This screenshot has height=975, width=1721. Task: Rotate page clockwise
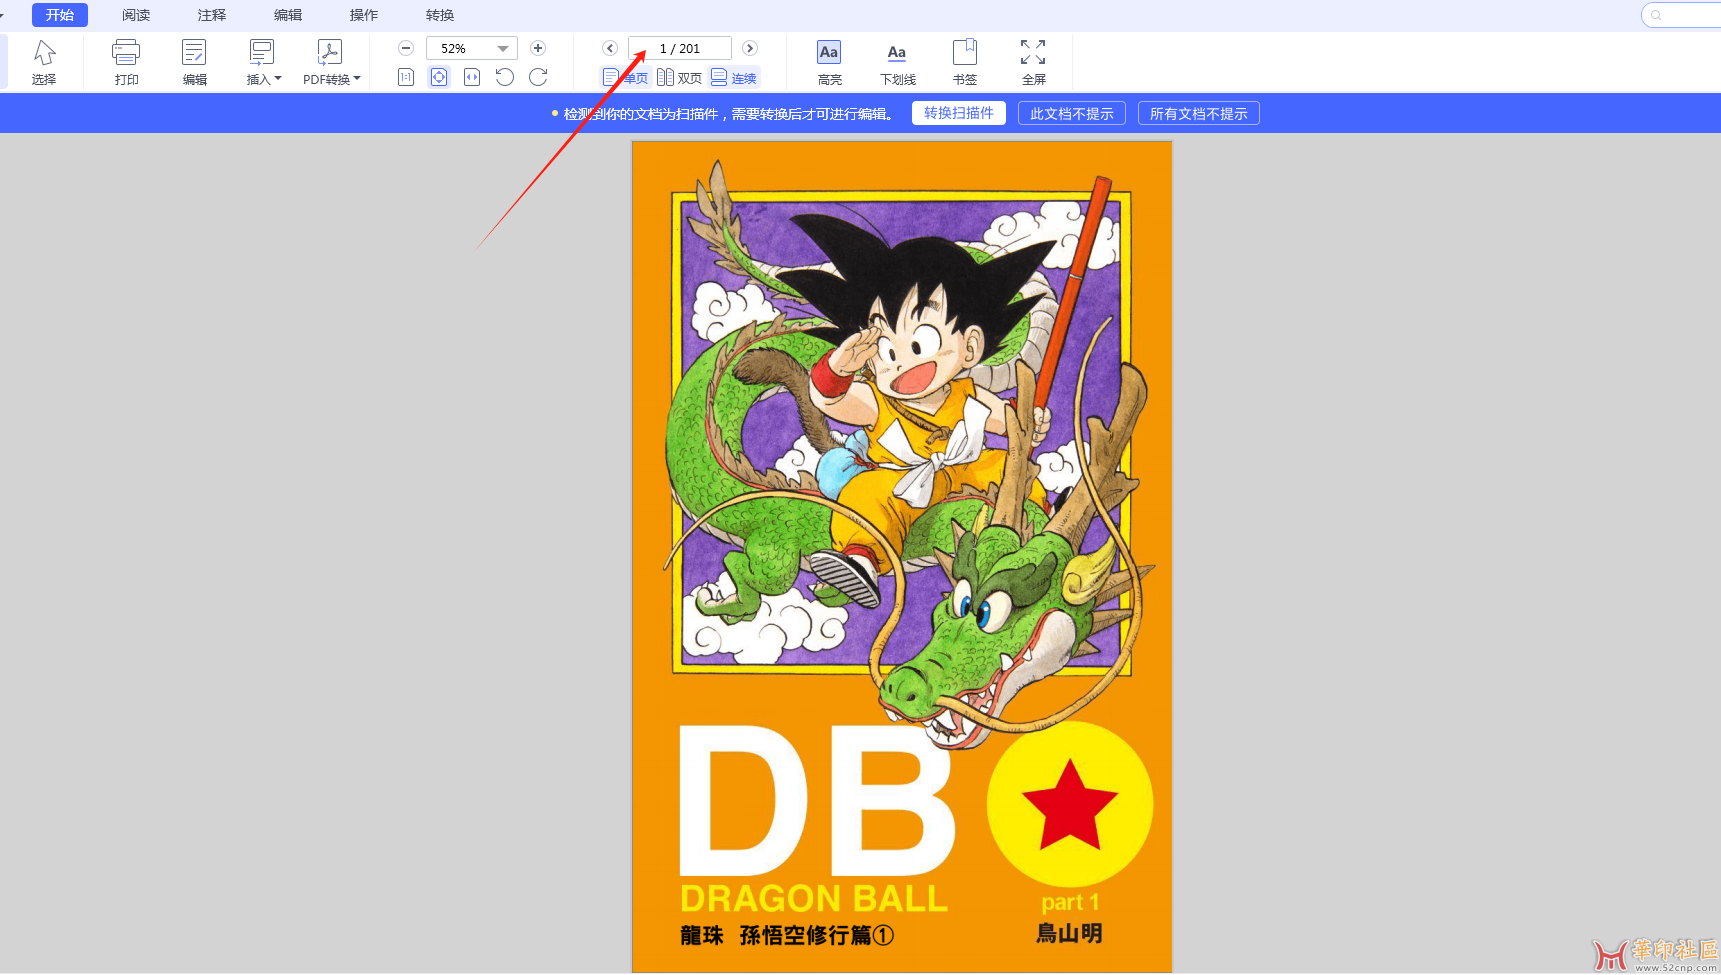tap(538, 77)
